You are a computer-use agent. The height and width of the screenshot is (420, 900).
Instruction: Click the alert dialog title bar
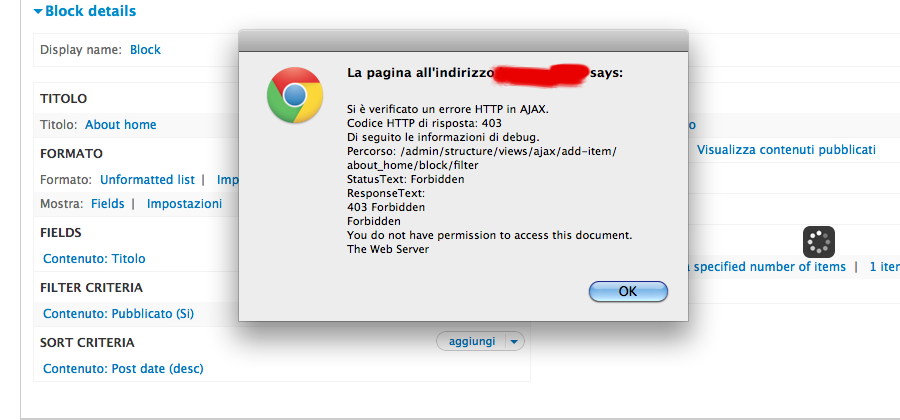[x=463, y=41]
